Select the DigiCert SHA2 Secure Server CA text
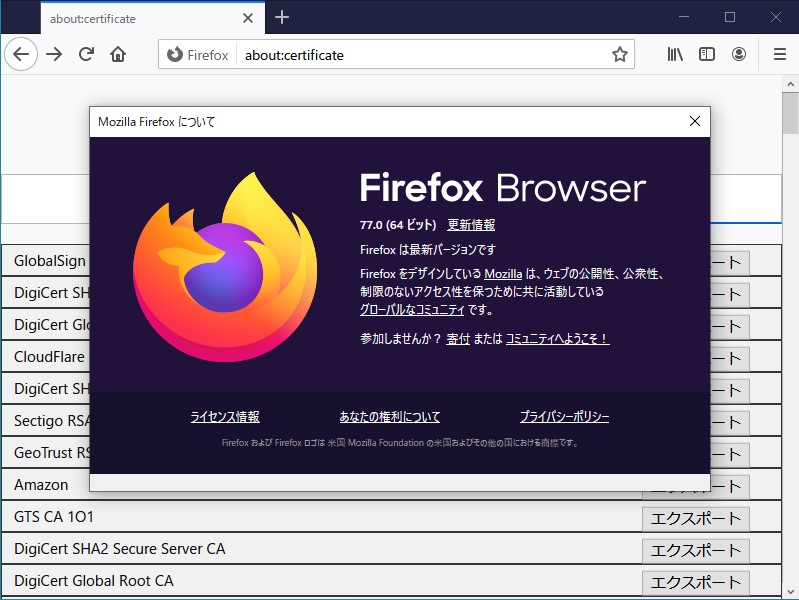 tap(119, 549)
